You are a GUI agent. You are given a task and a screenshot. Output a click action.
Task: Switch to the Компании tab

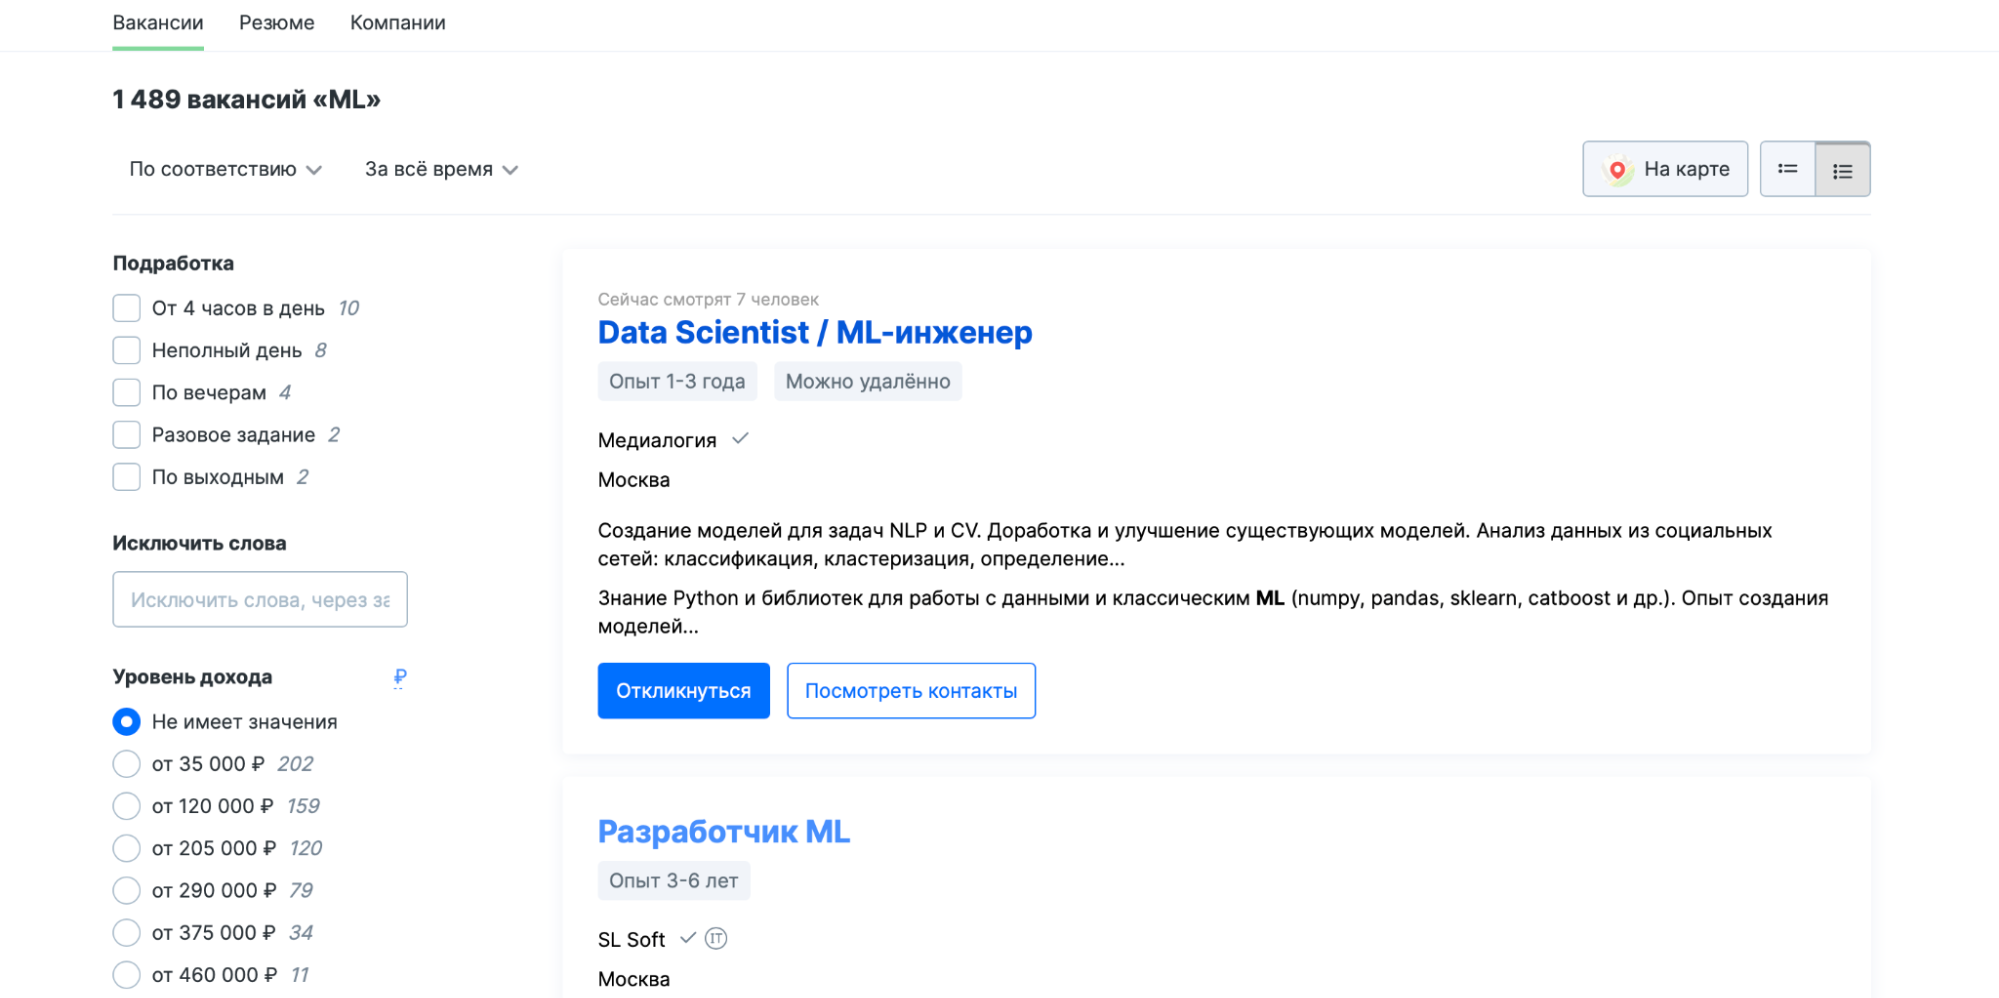[x=397, y=22]
